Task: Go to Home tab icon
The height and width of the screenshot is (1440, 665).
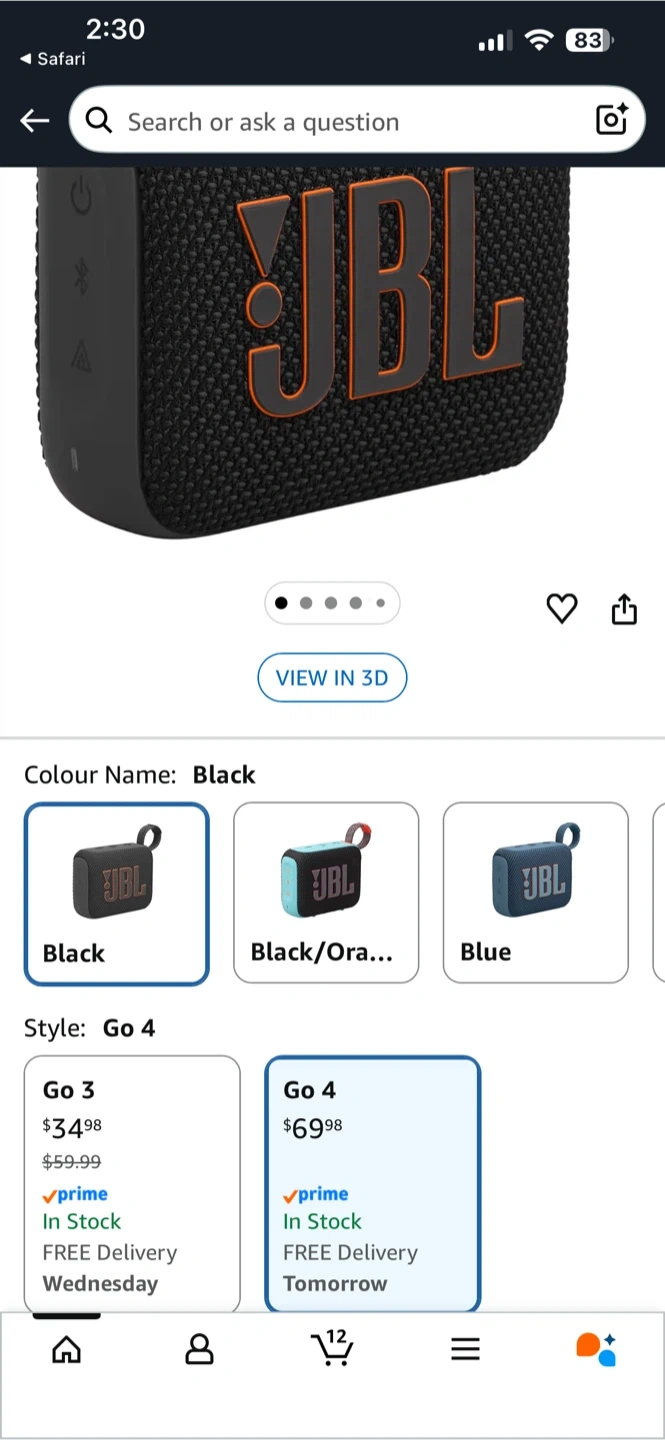Action: click(66, 1349)
